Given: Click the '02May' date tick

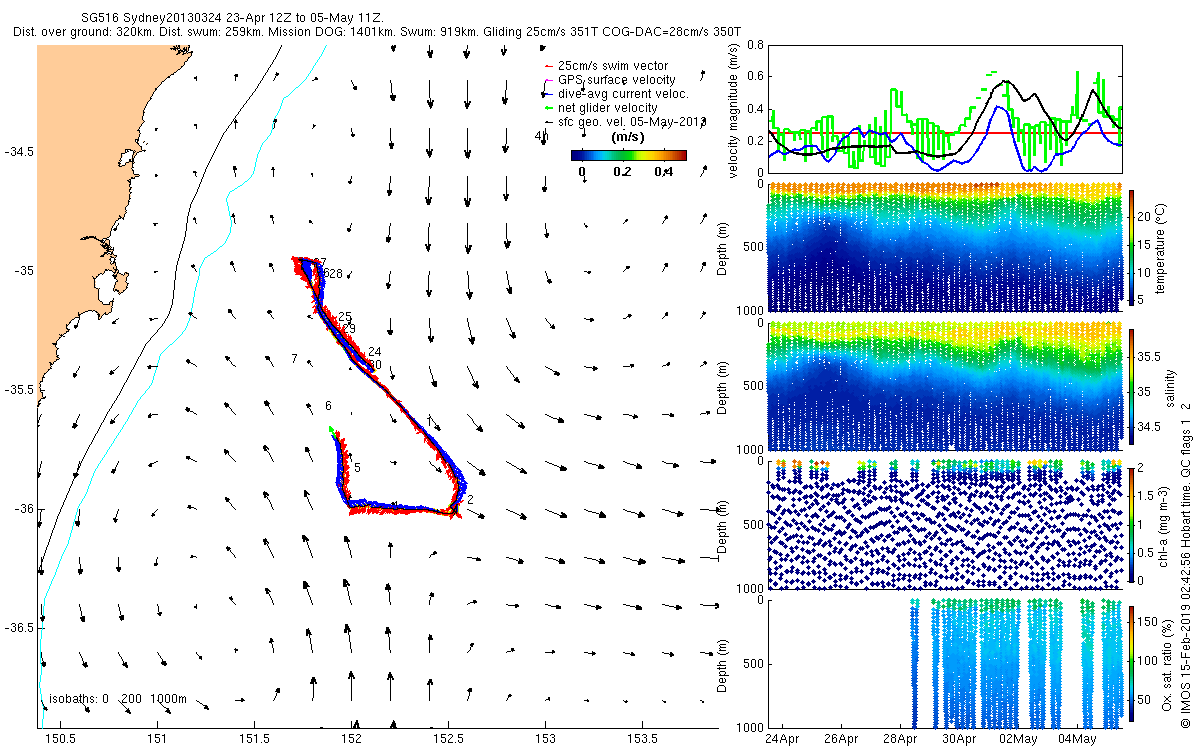Looking at the screenshot, I should pyautogui.click(x=1018, y=739).
